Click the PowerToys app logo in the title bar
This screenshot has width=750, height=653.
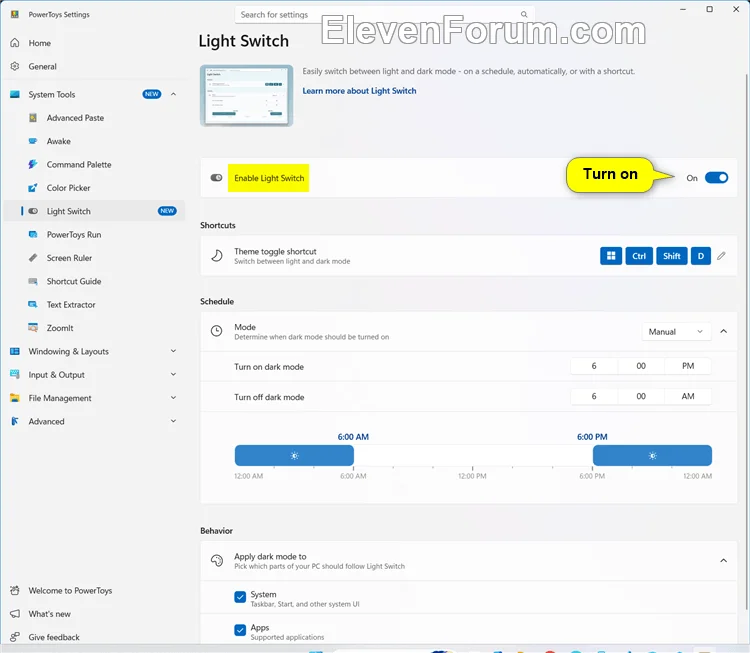(x=15, y=14)
